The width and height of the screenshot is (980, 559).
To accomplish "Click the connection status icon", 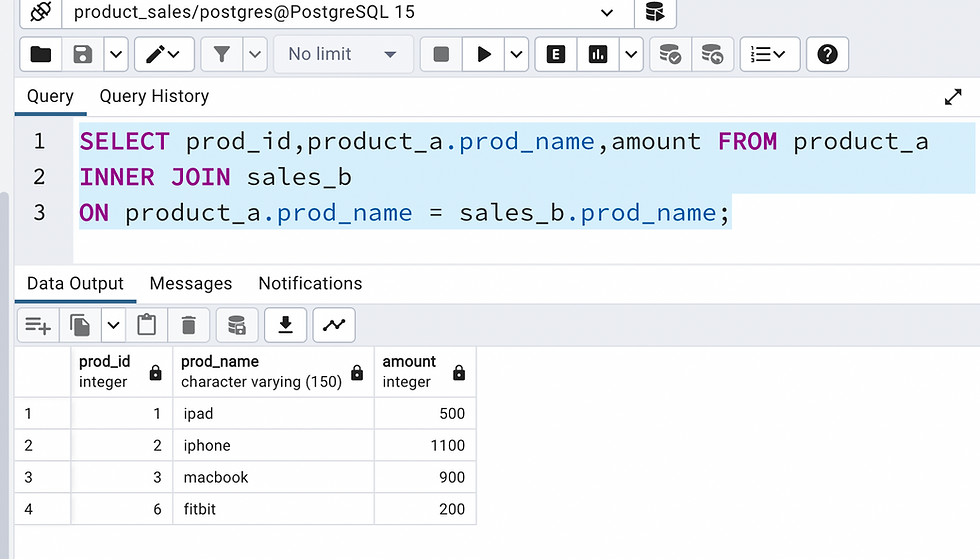I will [41, 12].
